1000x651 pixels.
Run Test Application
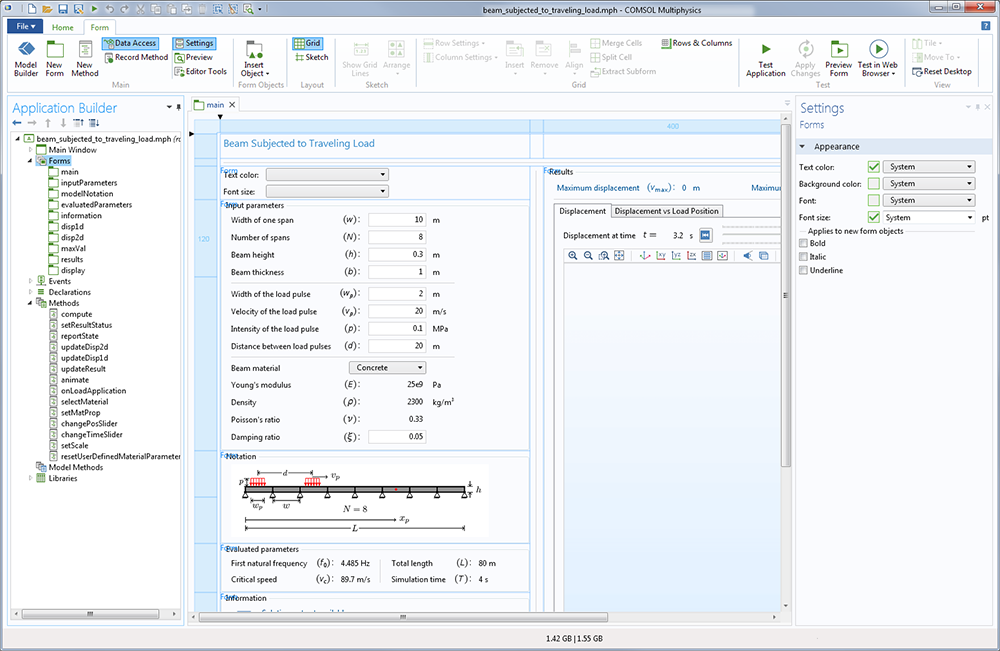[x=766, y=58]
